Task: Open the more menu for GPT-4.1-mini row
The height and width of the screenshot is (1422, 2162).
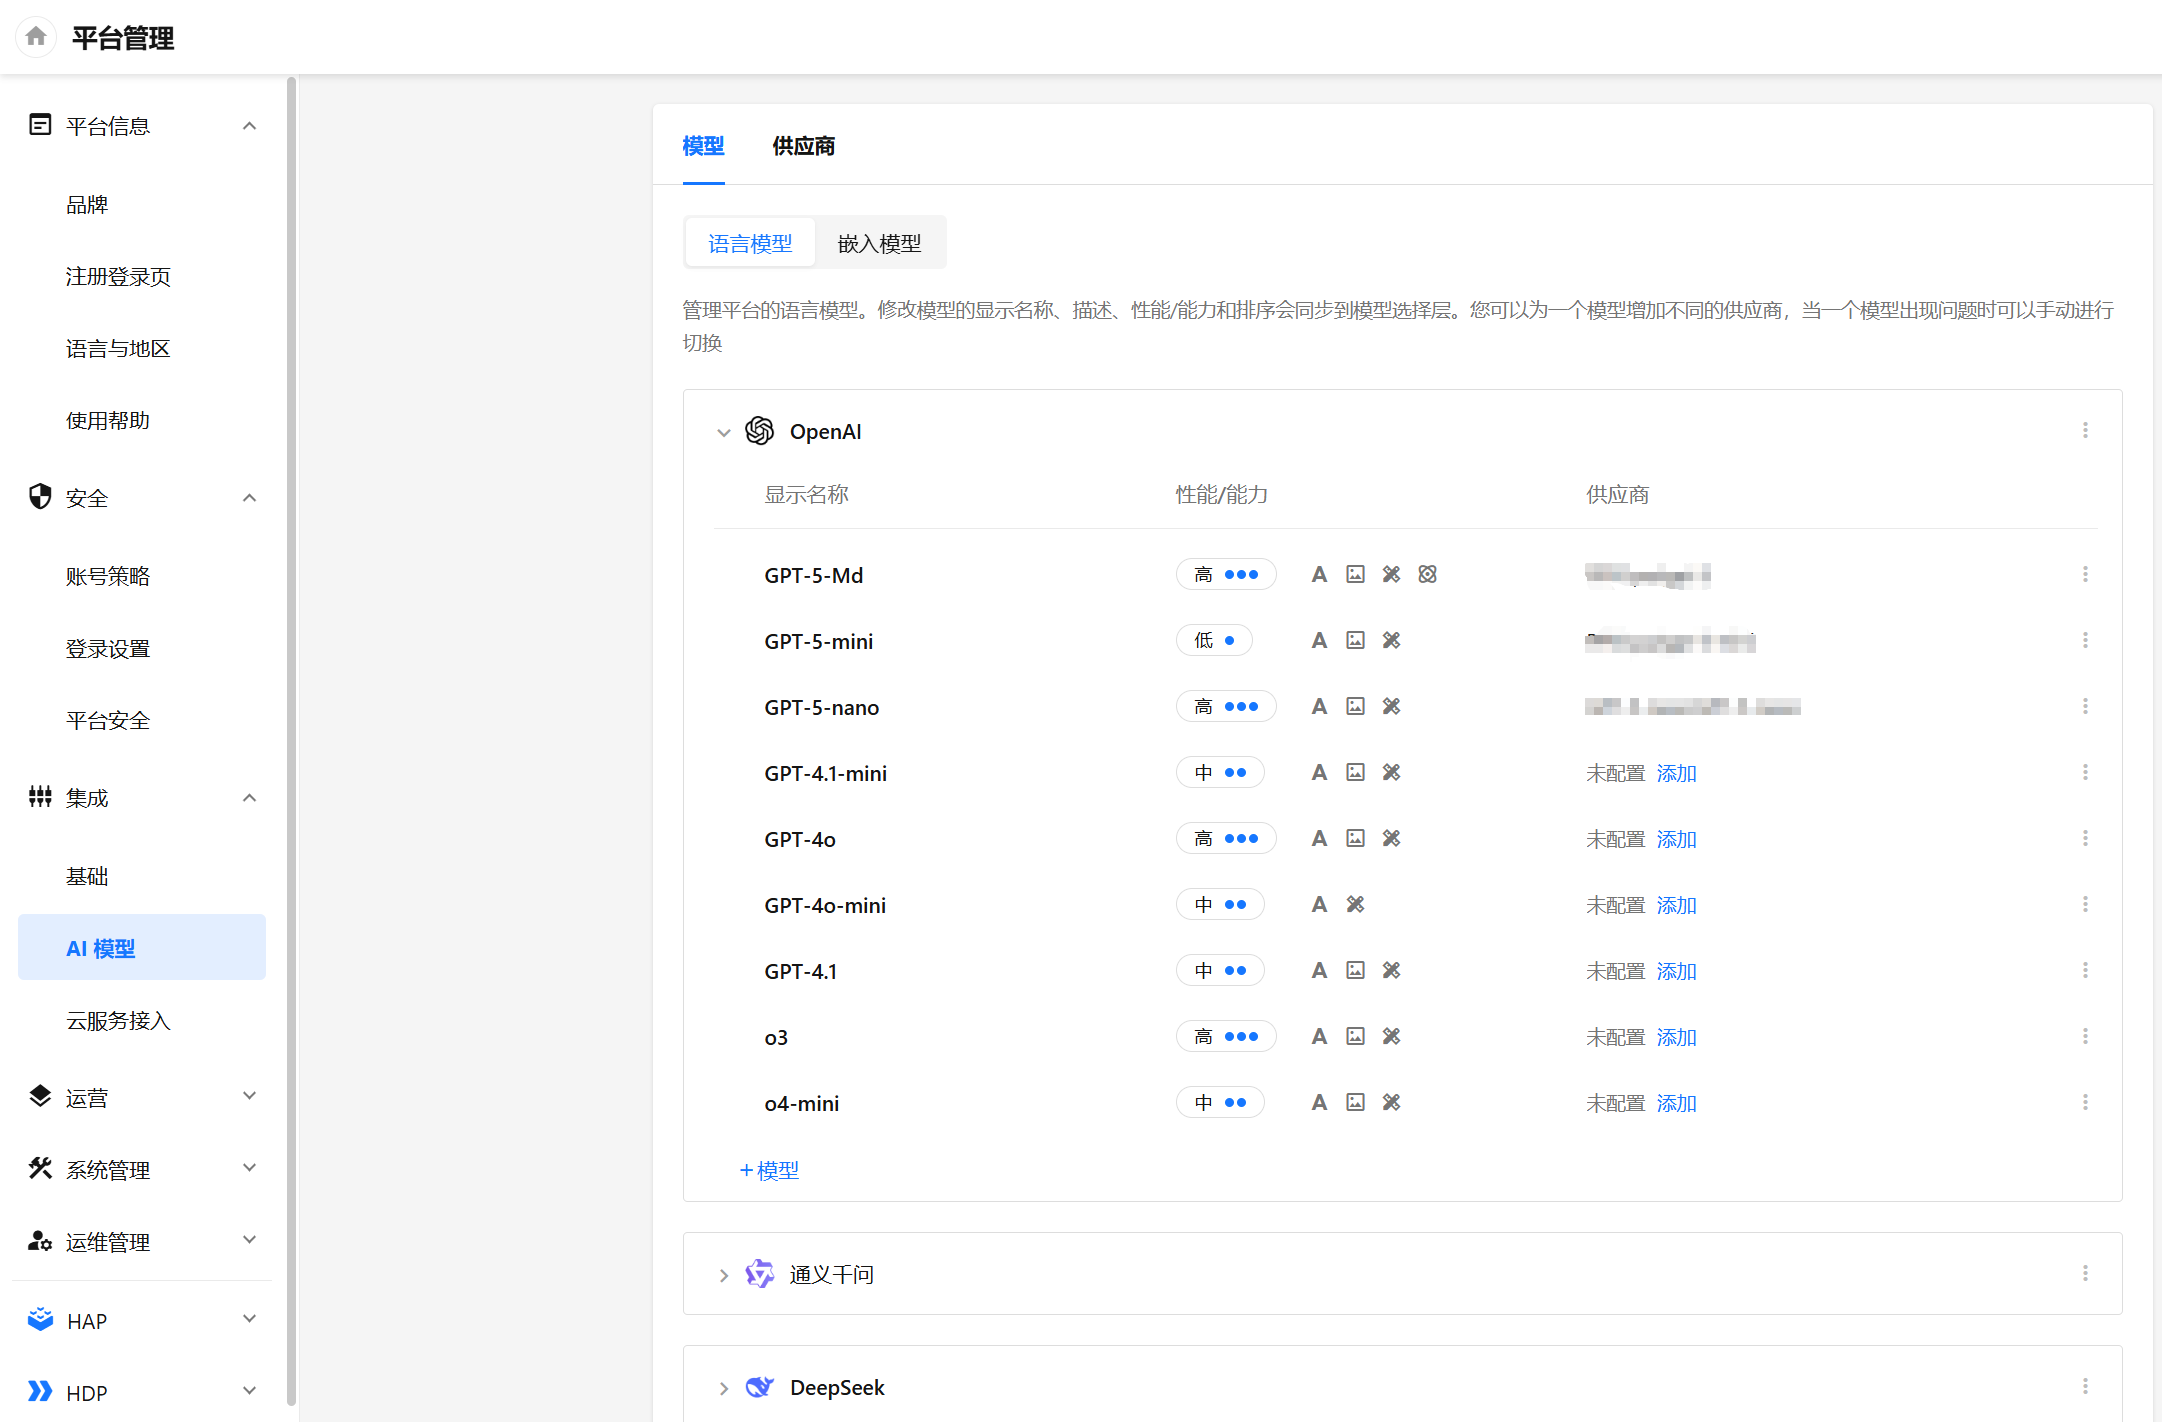Action: [x=2085, y=772]
